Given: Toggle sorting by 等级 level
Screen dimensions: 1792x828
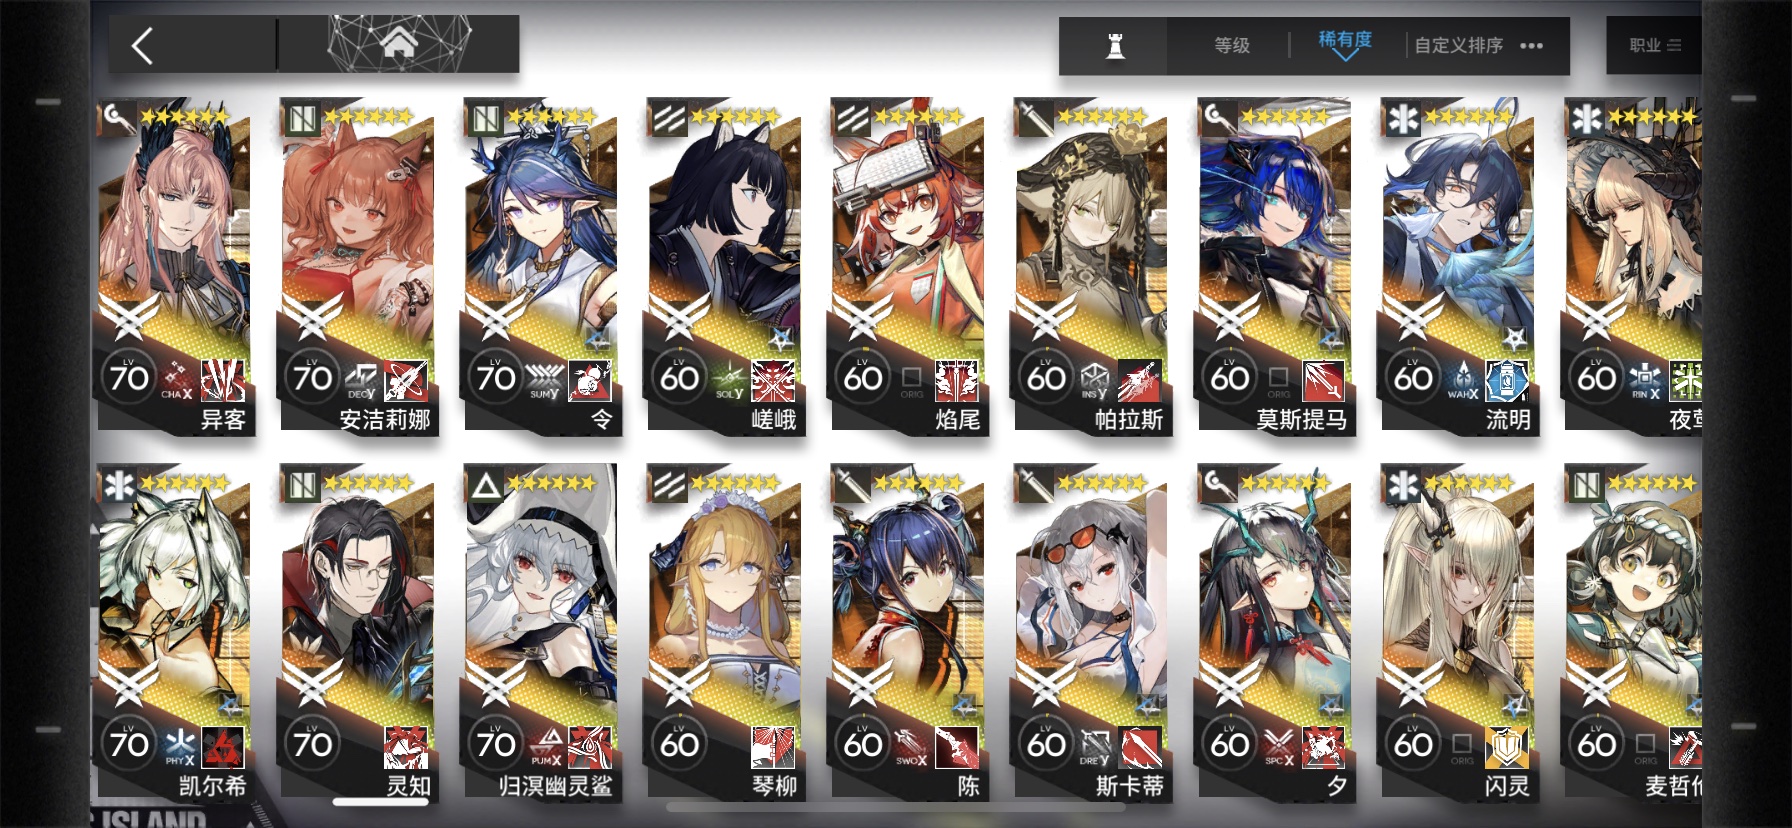Looking at the screenshot, I should pyautogui.click(x=1232, y=46).
